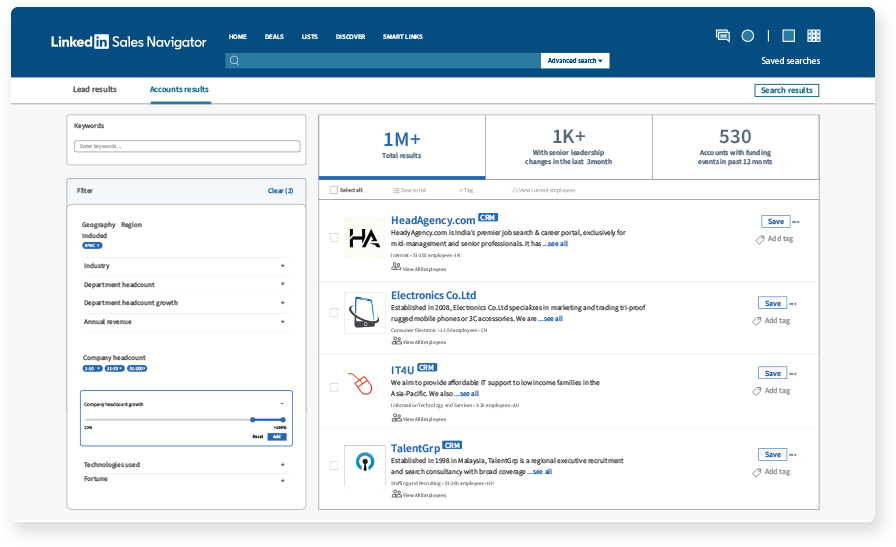Image resolution: width=896 pixels, height=547 pixels.
Task: Check the IT4U result checkbox
Action: tap(334, 387)
